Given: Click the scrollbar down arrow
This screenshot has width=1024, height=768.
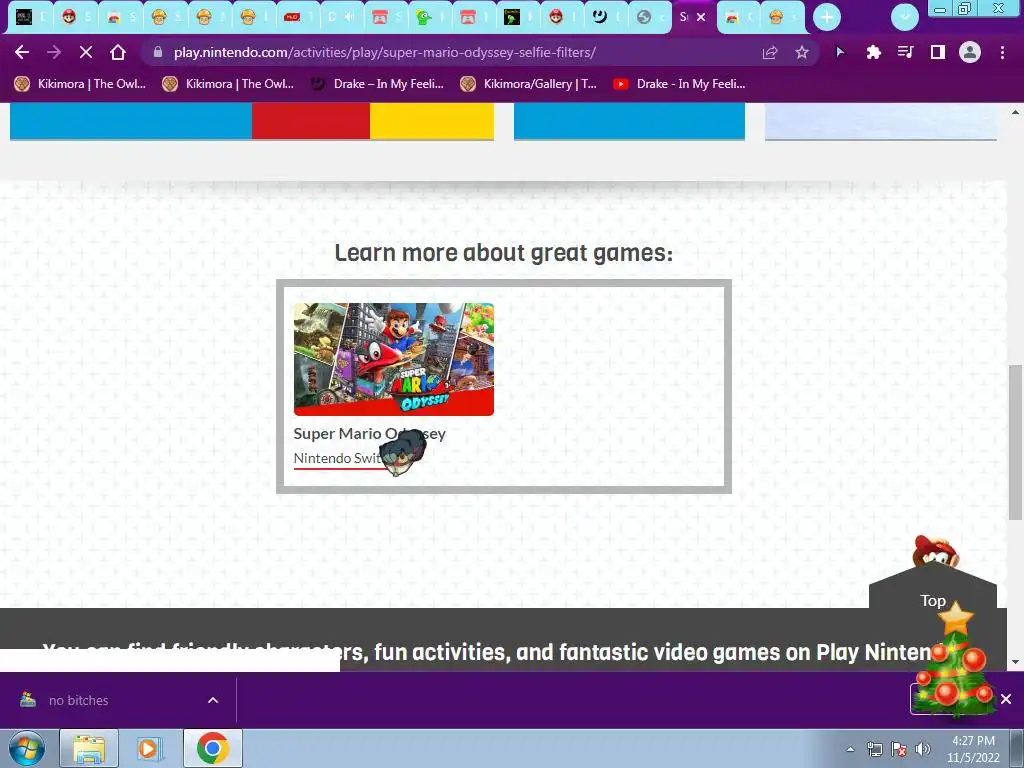Looking at the screenshot, I should [1015, 662].
